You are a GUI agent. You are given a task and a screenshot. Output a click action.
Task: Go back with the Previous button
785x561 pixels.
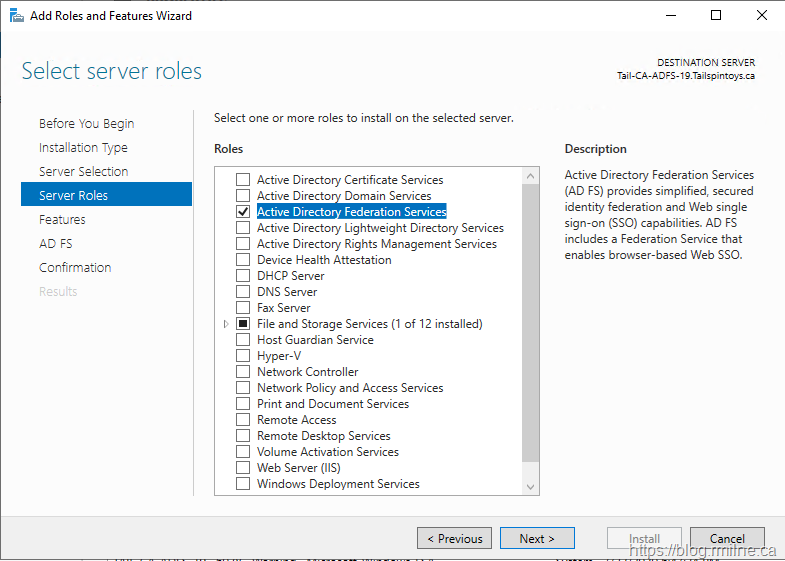454,538
